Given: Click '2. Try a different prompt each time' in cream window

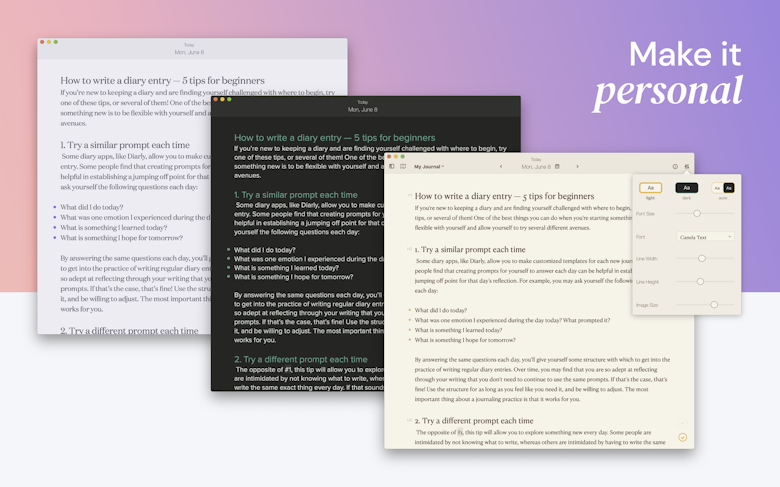Looking at the screenshot, I should 474,420.
